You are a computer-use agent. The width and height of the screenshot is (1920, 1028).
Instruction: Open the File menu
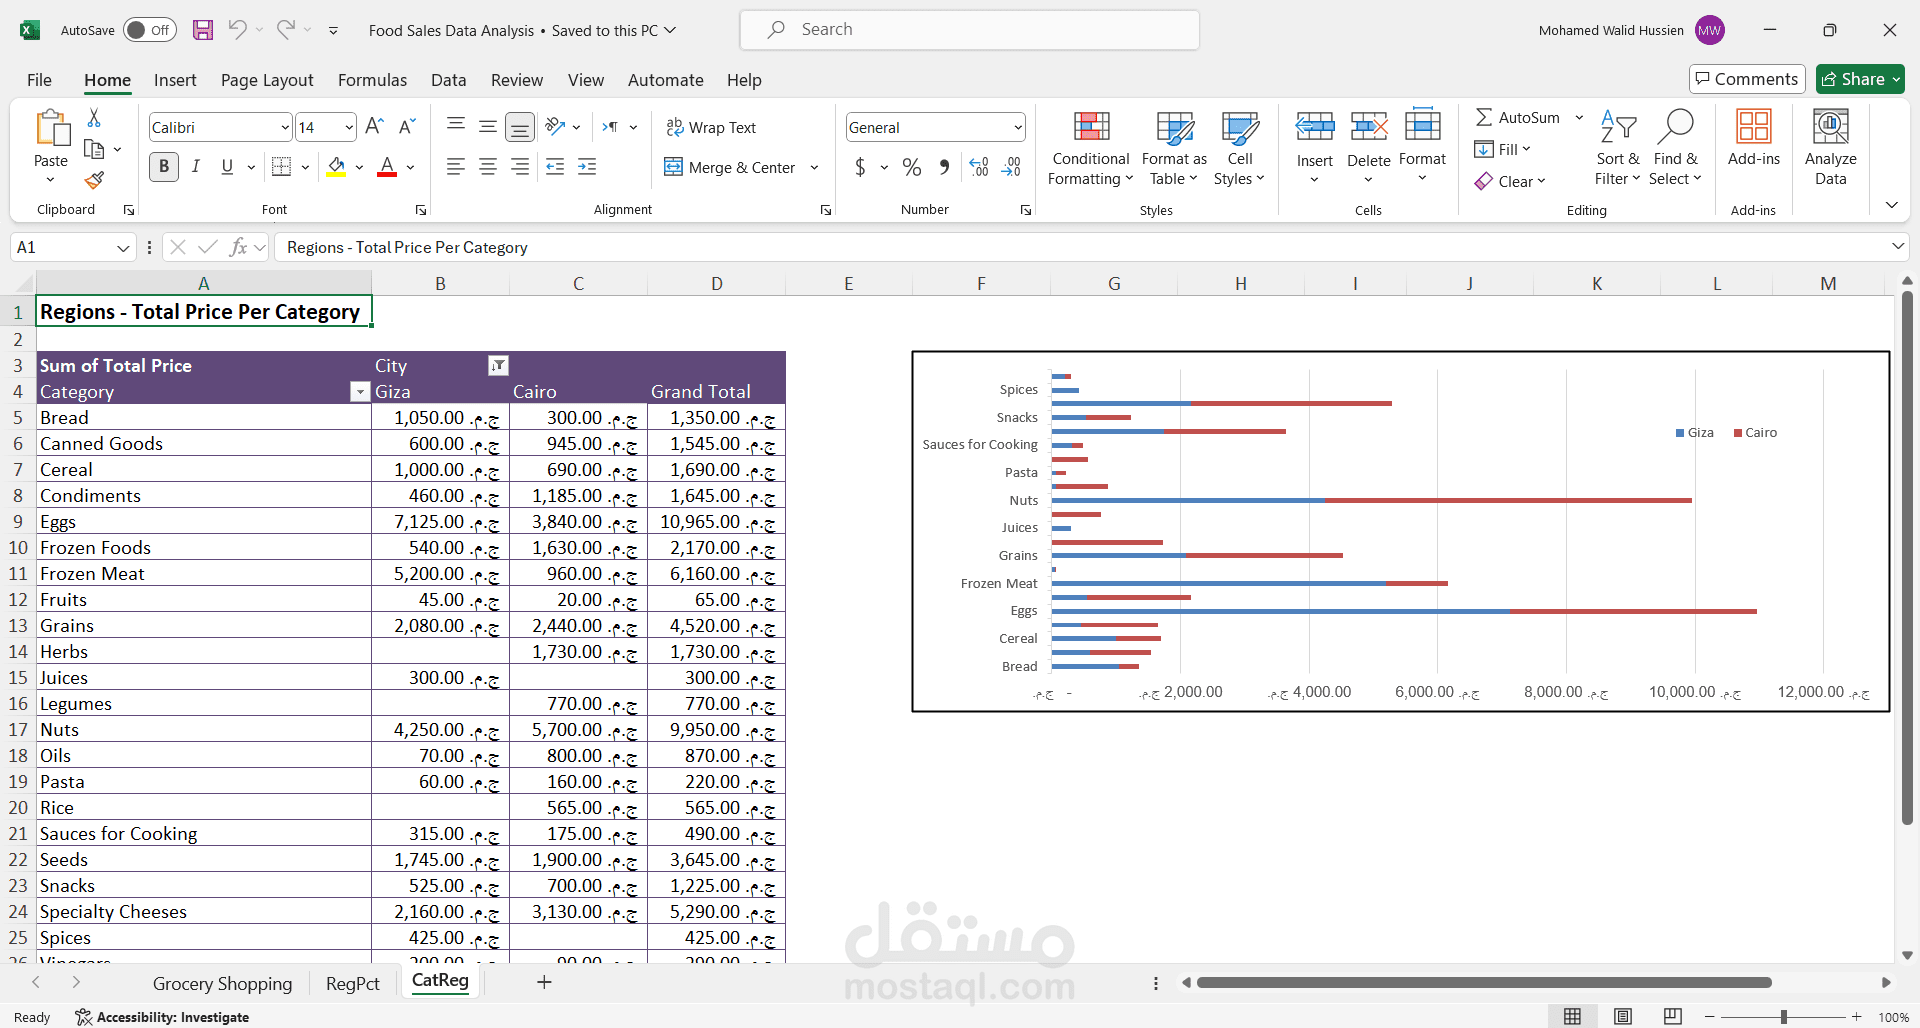tap(39, 80)
